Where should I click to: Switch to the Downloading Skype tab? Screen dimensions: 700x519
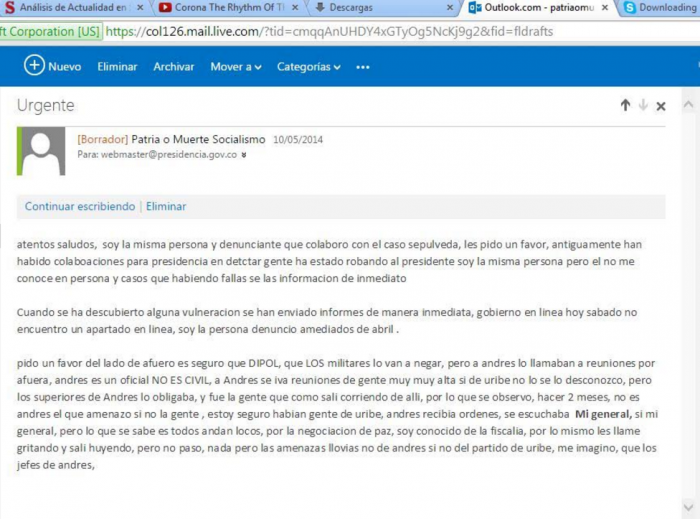(661, 7)
